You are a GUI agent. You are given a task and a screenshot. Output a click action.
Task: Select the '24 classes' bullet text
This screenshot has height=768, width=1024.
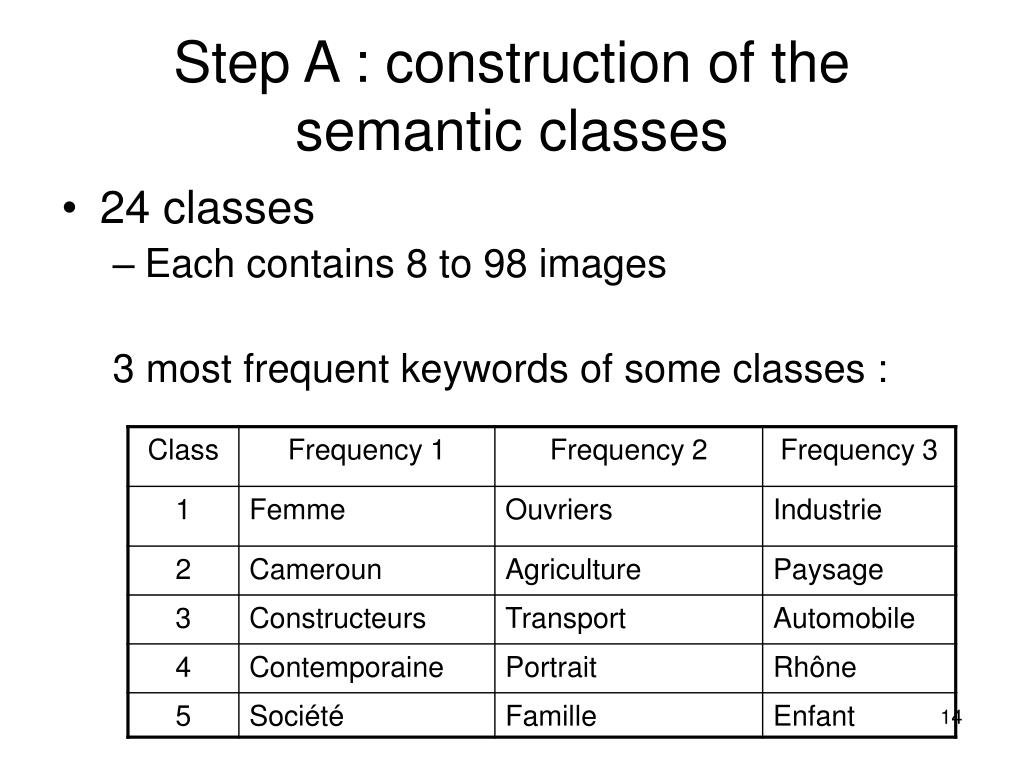(x=207, y=208)
